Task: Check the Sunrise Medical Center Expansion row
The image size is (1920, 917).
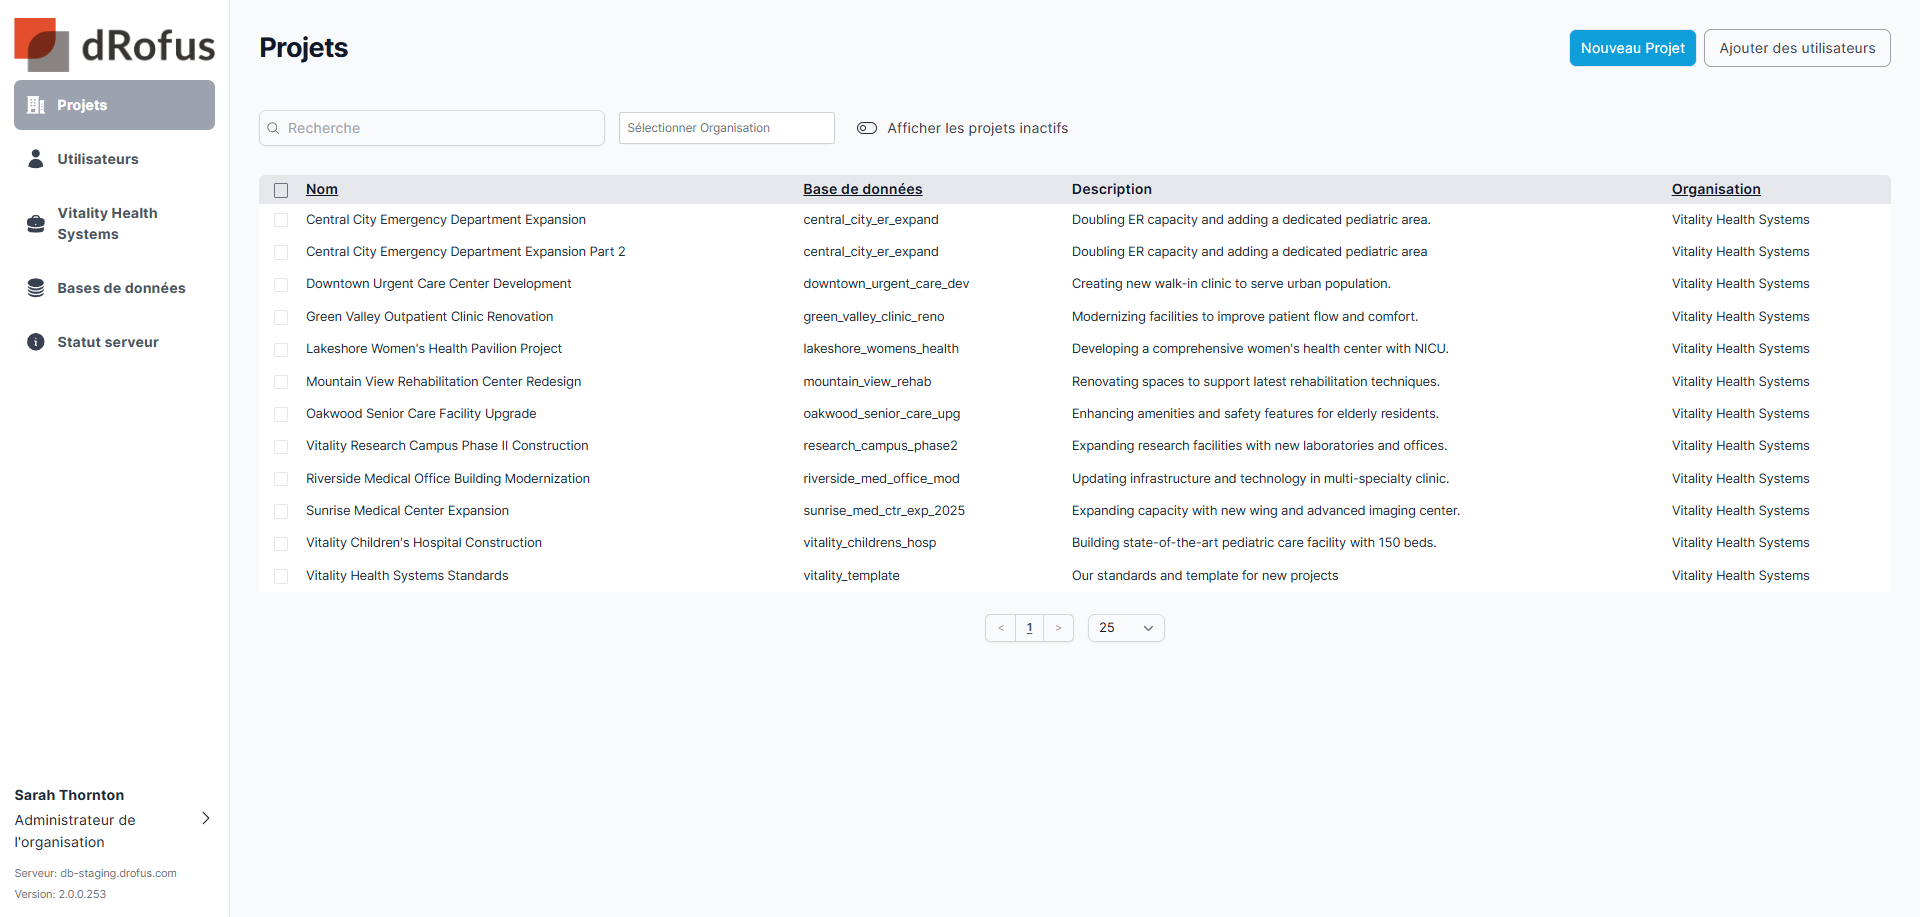Action: [x=281, y=511]
